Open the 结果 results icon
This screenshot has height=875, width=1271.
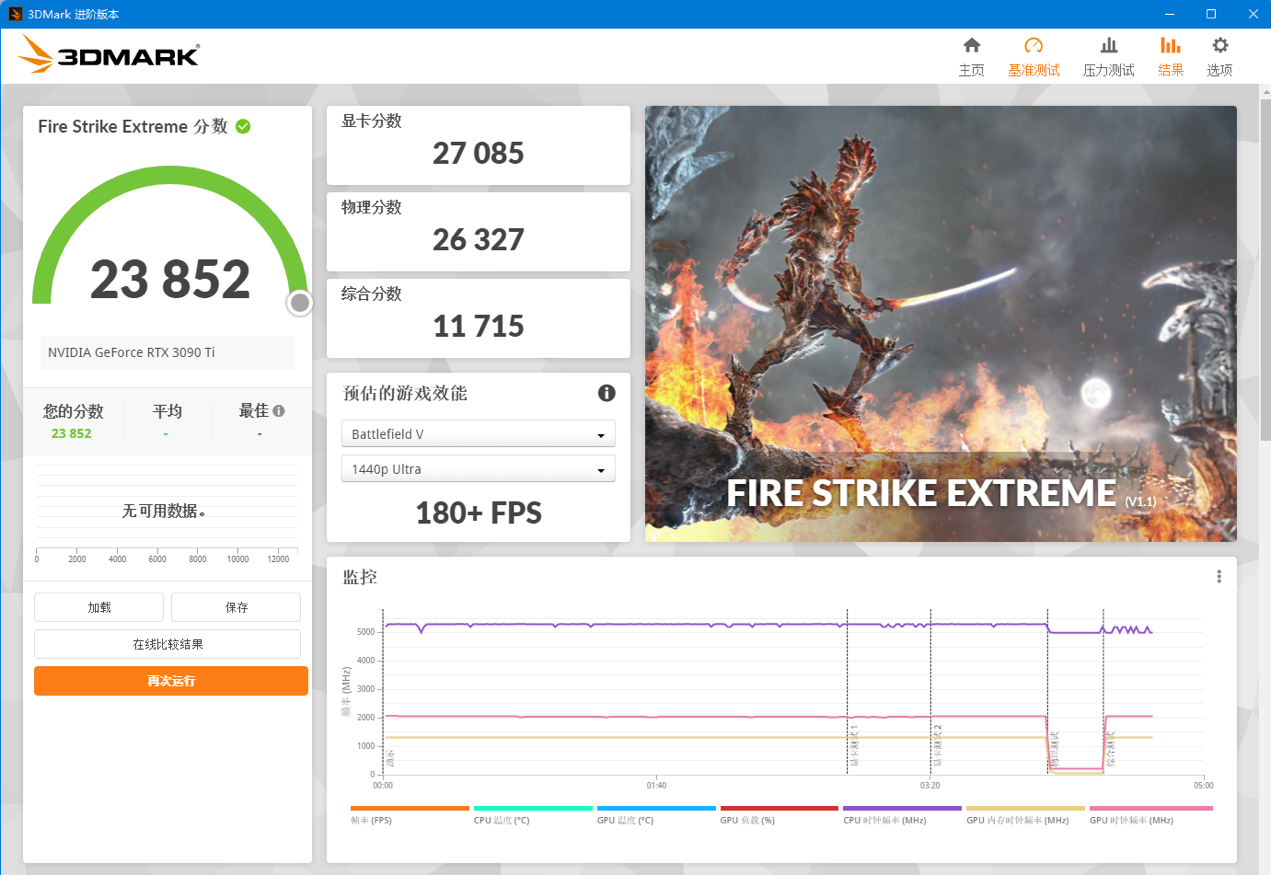click(x=1170, y=45)
